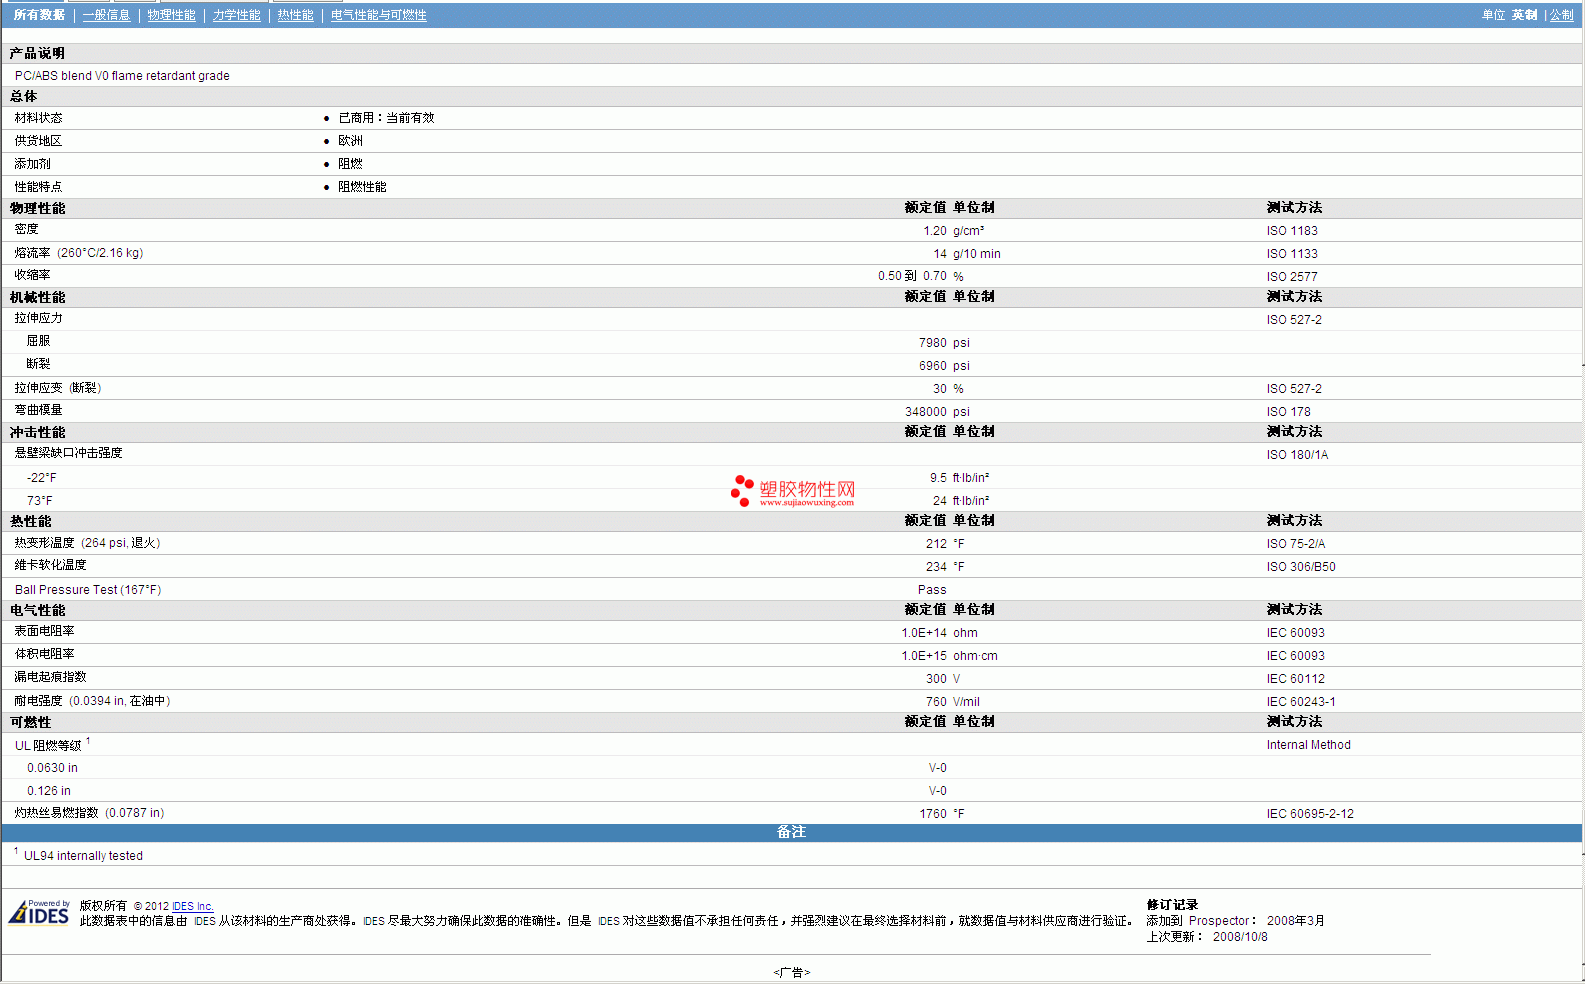Click the 灼热丝易燃指数 value '1760'

click(932, 814)
